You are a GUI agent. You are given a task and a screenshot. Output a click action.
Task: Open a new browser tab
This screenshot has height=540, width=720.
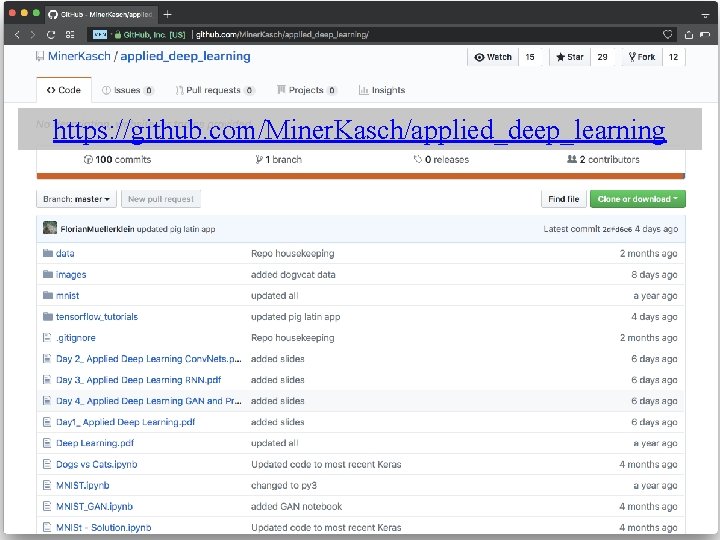pyautogui.click(x=168, y=15)
